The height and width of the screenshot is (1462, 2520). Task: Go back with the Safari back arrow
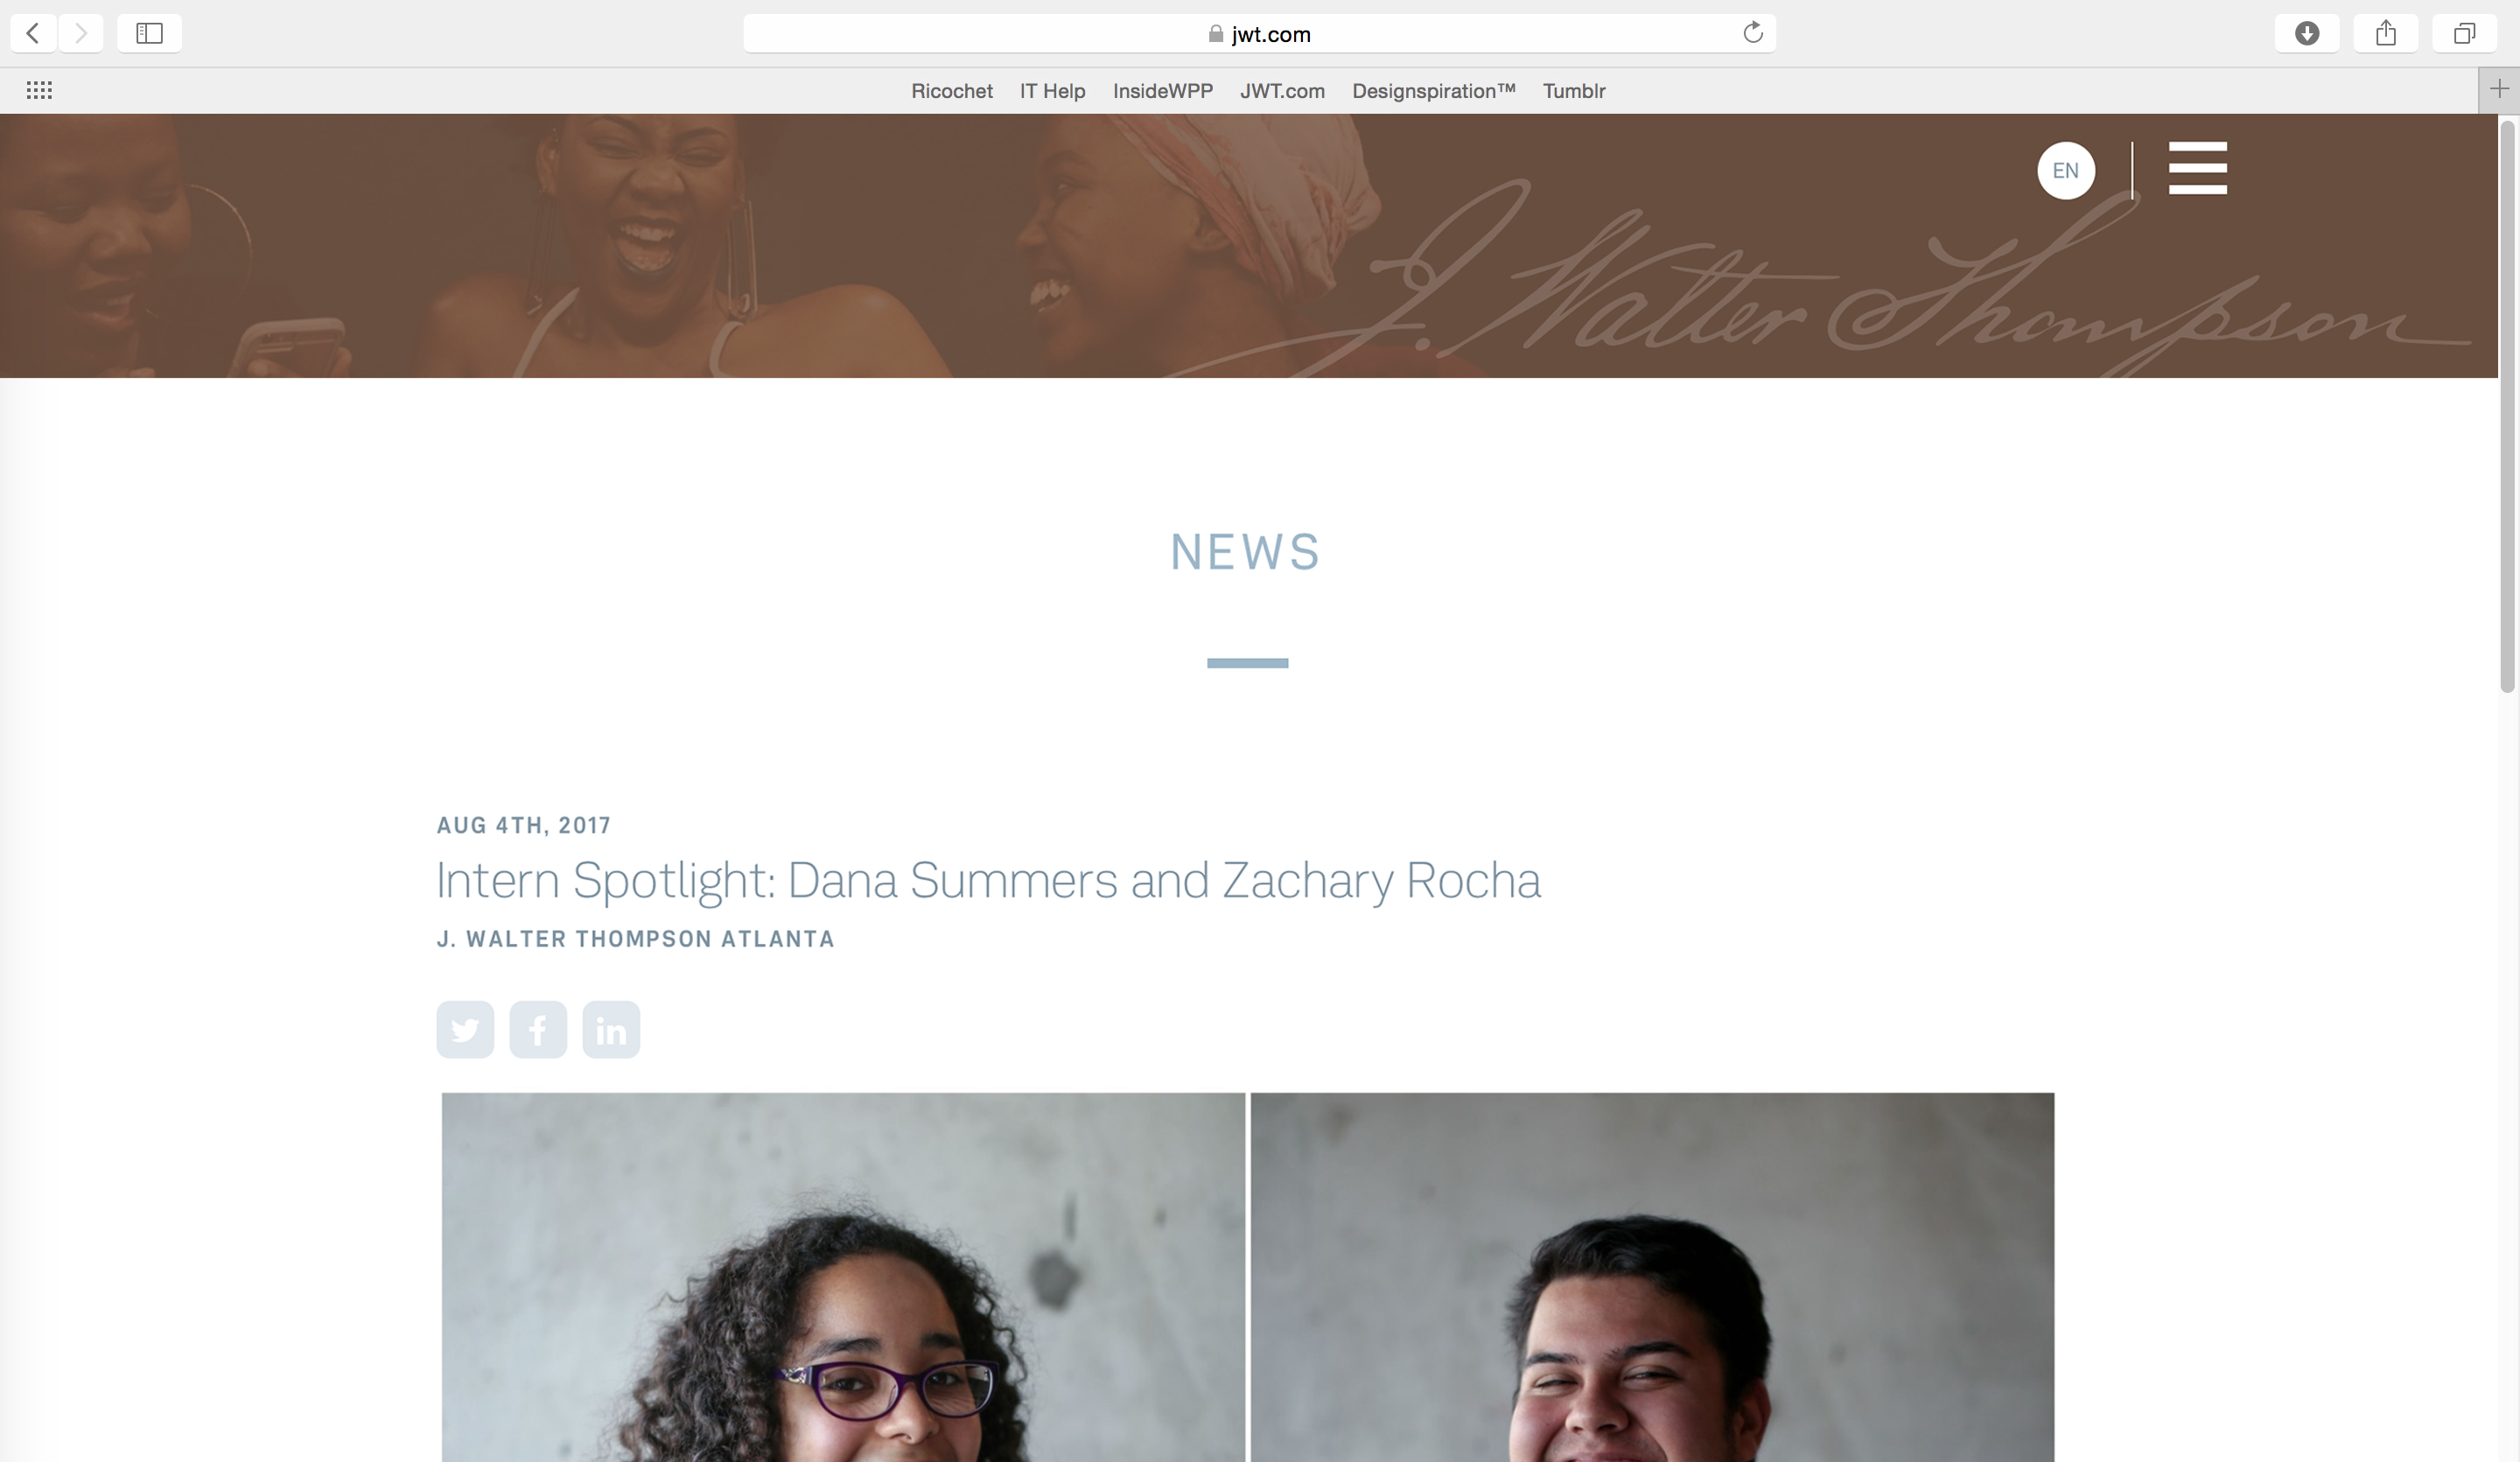33,33
